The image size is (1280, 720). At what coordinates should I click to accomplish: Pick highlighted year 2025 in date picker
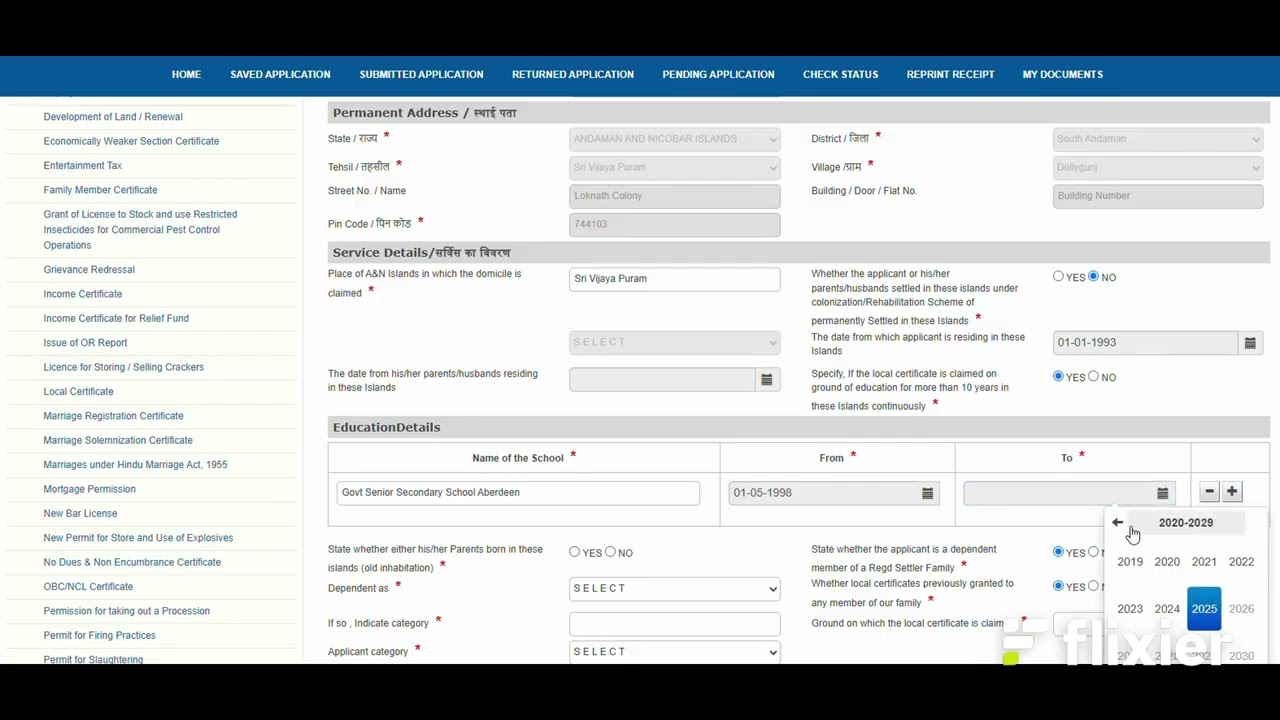[1204, 609]
